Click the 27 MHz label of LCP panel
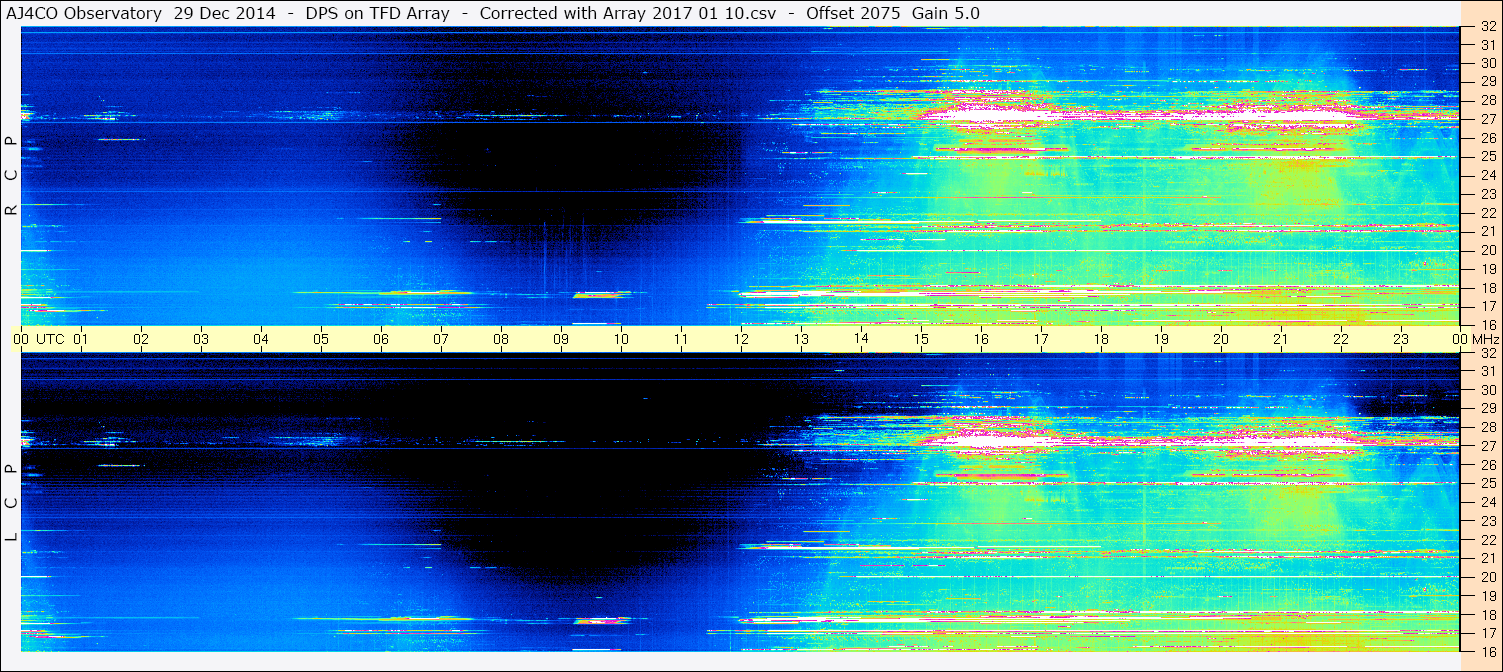Viewport: 1503px width, 672px height. [1487, 446]
